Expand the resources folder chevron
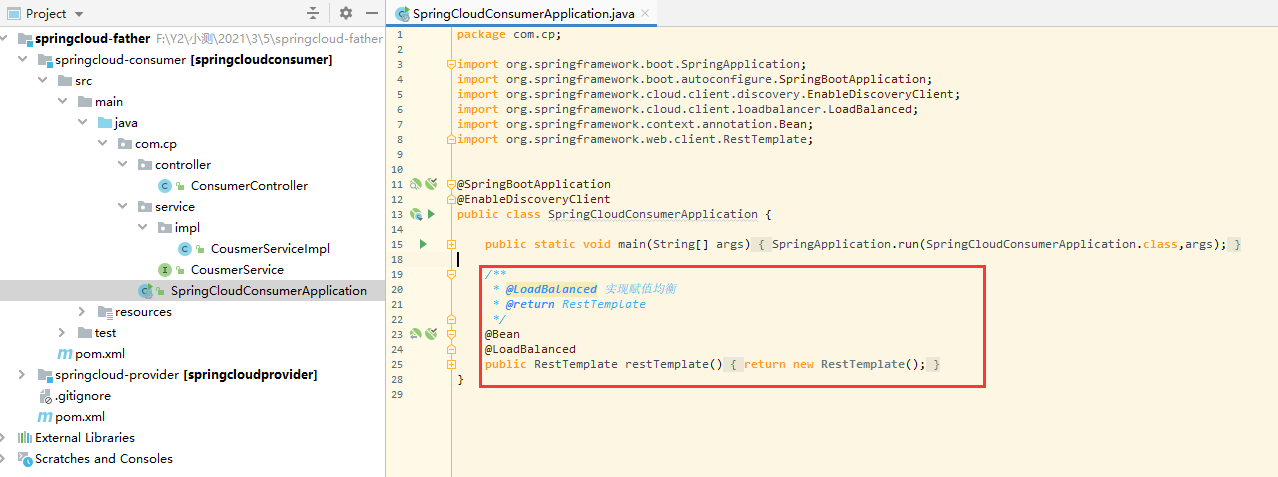This screenshot has height=477, width=1278. (84, 312)
